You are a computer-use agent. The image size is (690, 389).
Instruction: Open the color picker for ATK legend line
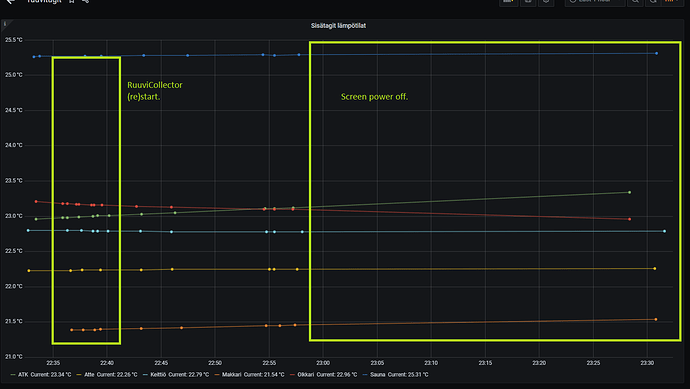tap(13, 375)
